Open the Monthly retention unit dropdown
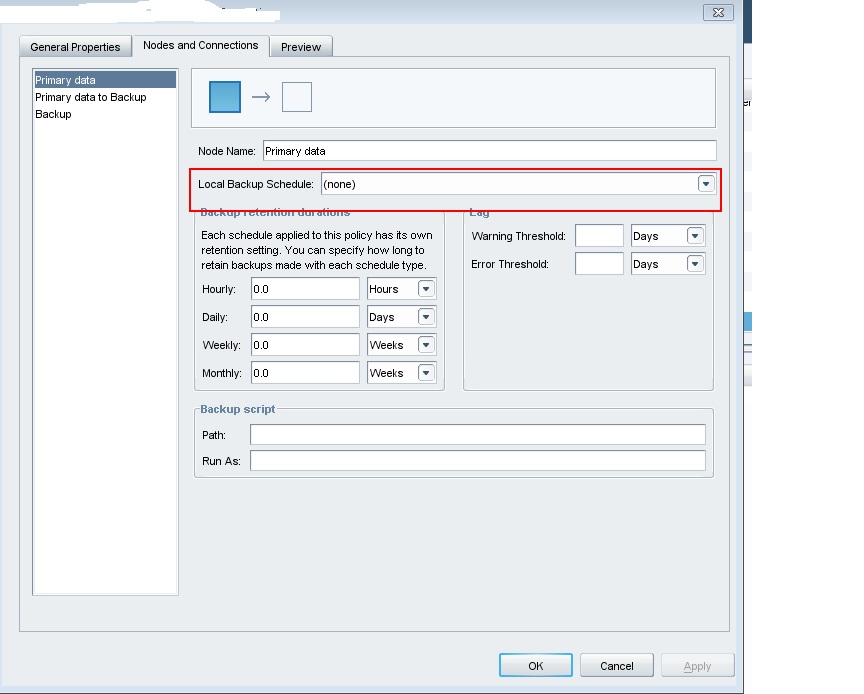The image size is (864, 694). click(x=426, y=373)
